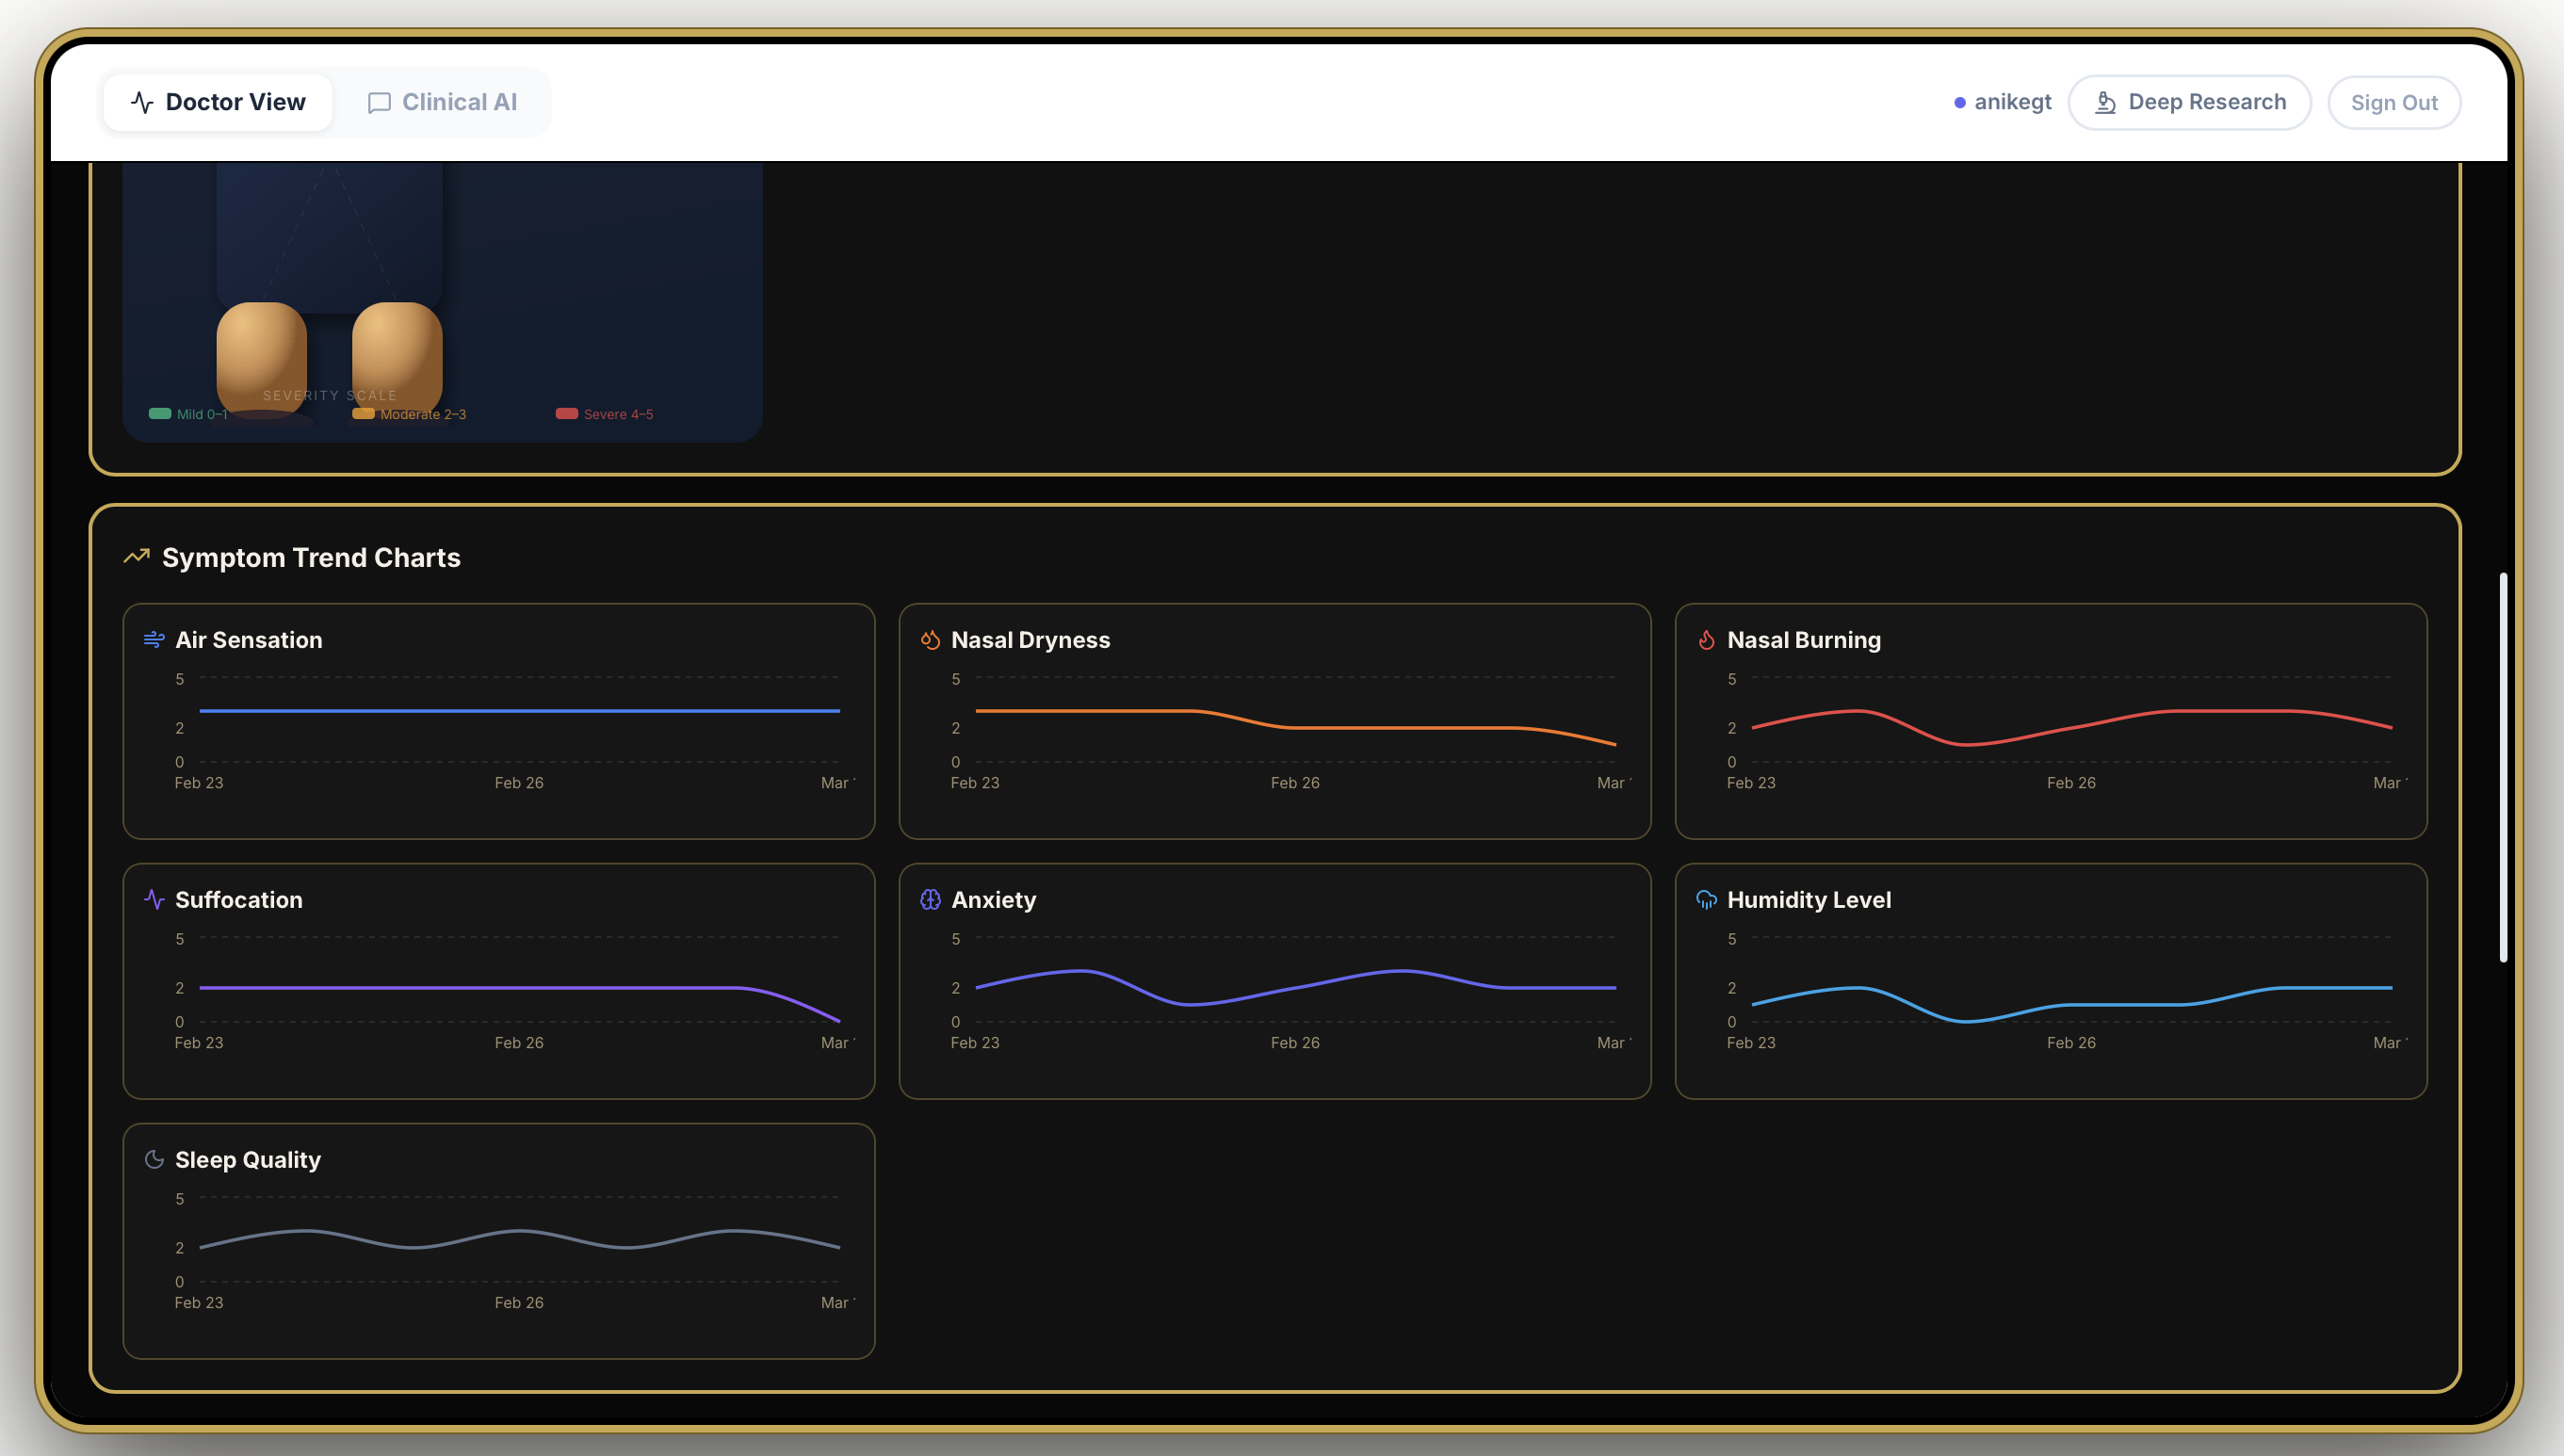Click the trending arrow icon beside Symptom Trend Charts
This screenshot has width=2564, height=1456.
137,557
